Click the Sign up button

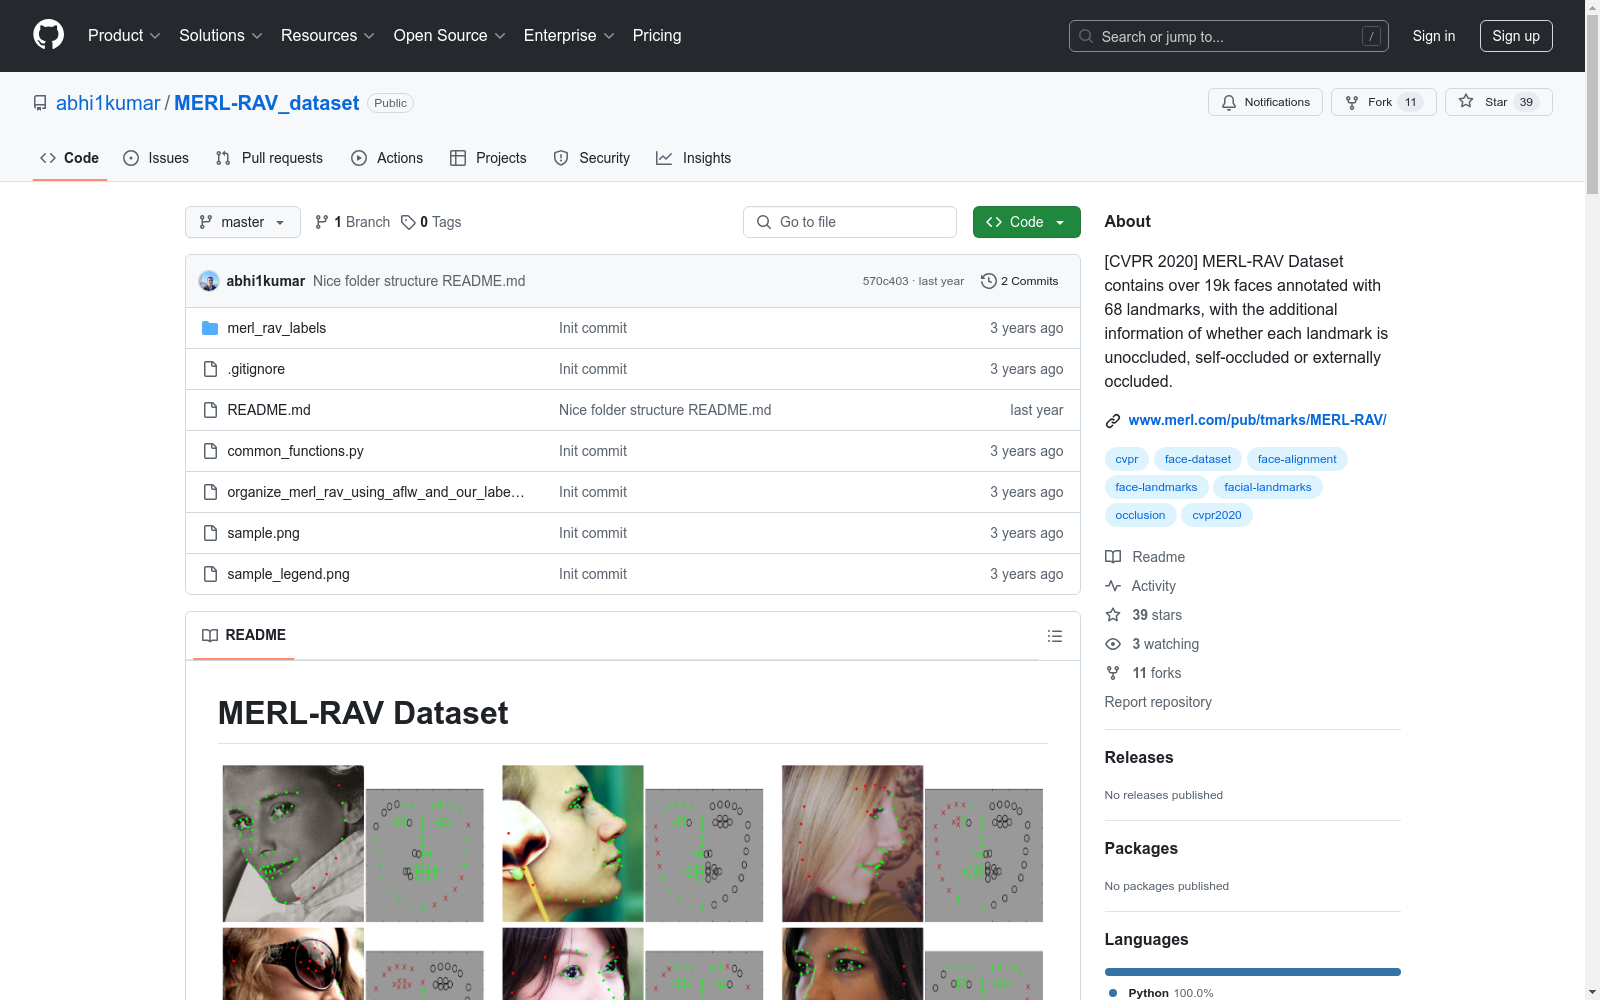pos(1516,36)
